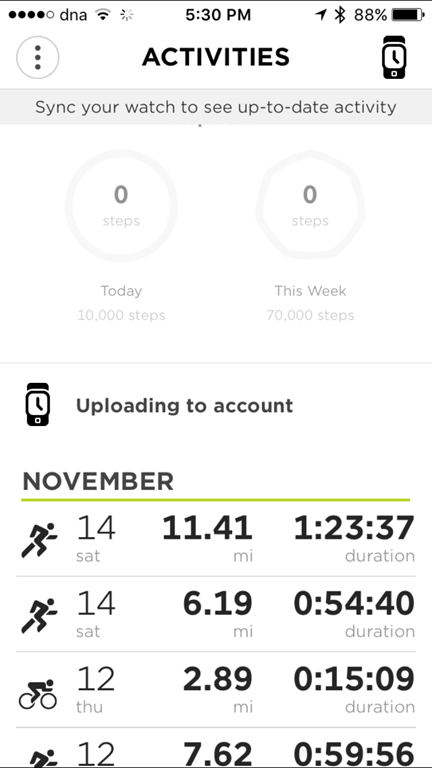
Task: Open the Nov 14 run with duration 1:23:37
Action: click(216, 540)
